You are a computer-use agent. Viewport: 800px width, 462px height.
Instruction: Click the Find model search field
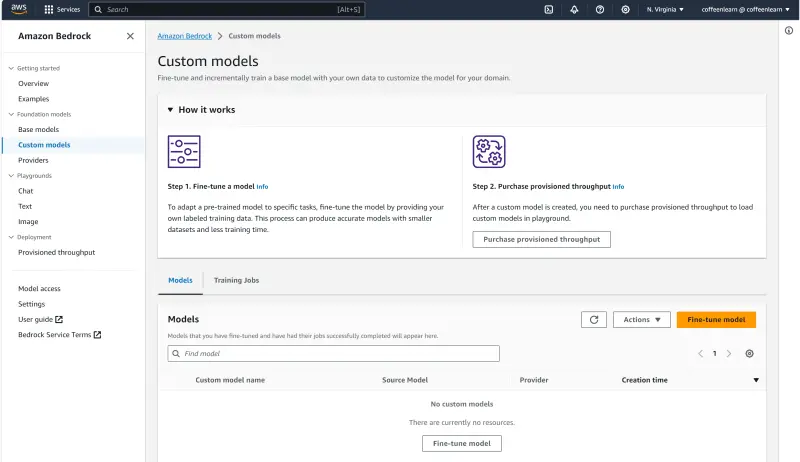334,354
